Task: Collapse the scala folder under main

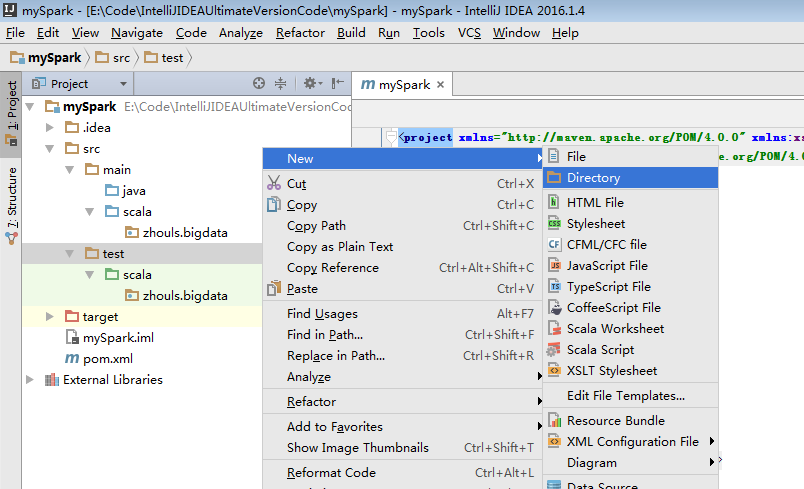Action: pyautogui.click(x=90, y=212)
